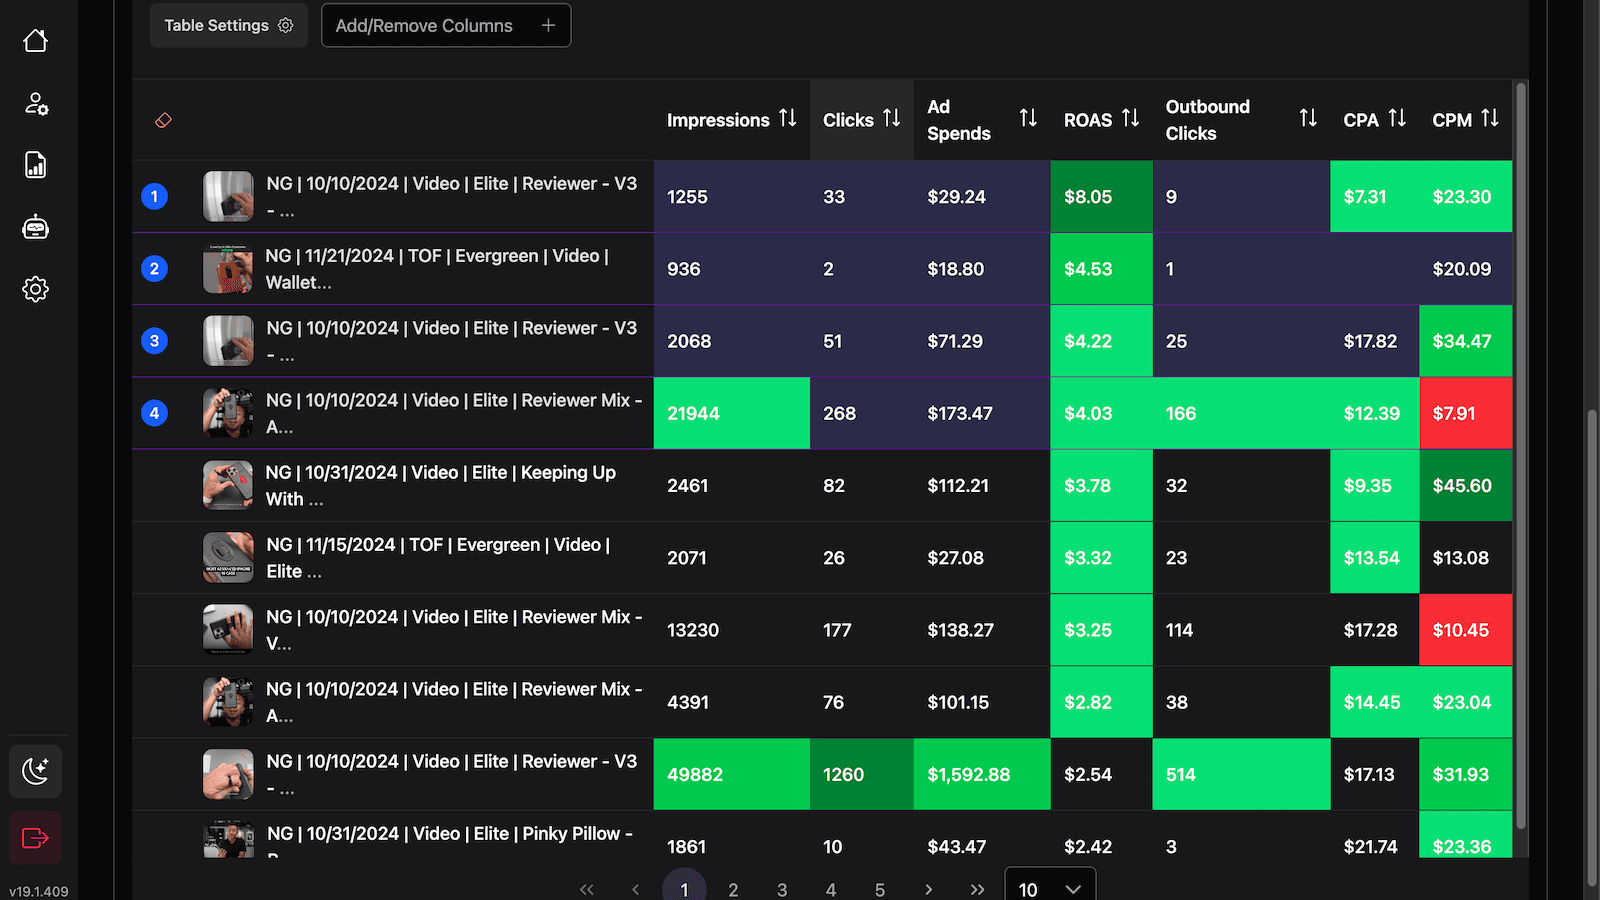
Task: Jump to the last page with double arrows
Action: tap(977, 888)
